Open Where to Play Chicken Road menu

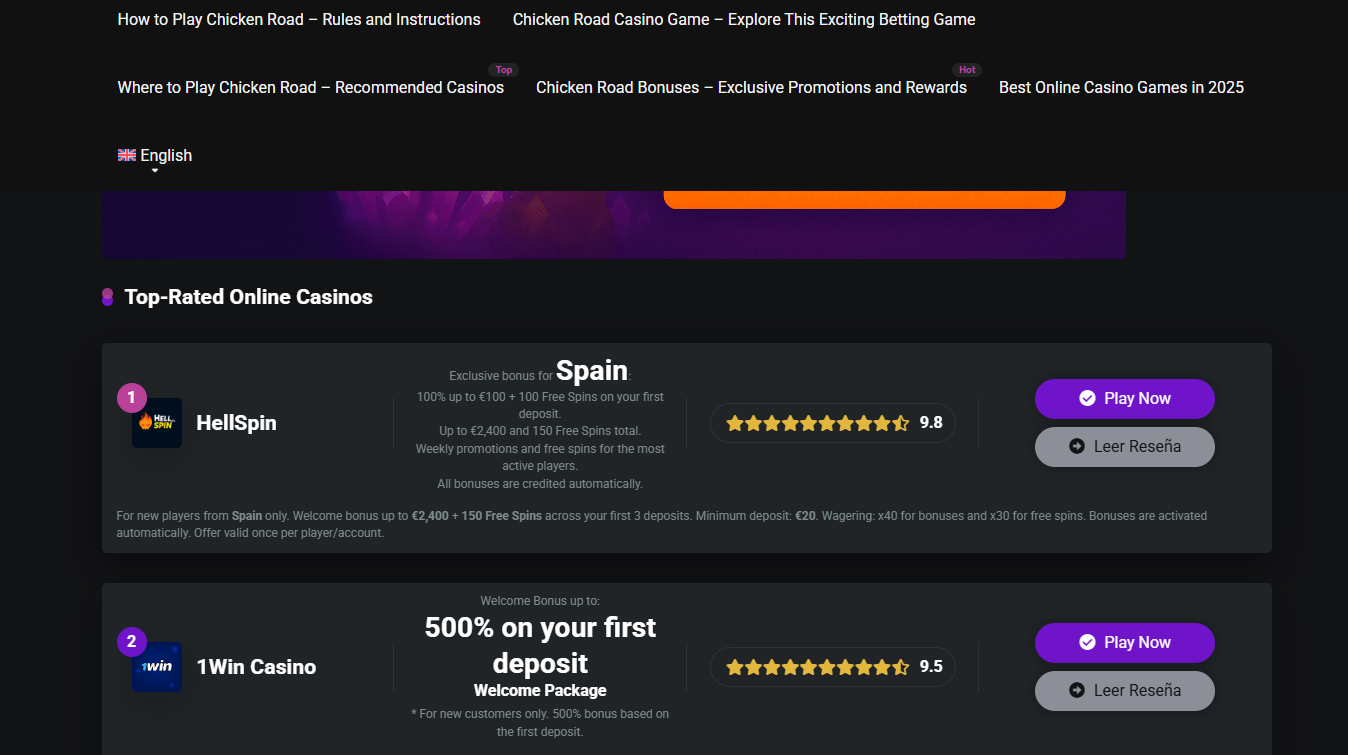[311, 87]
